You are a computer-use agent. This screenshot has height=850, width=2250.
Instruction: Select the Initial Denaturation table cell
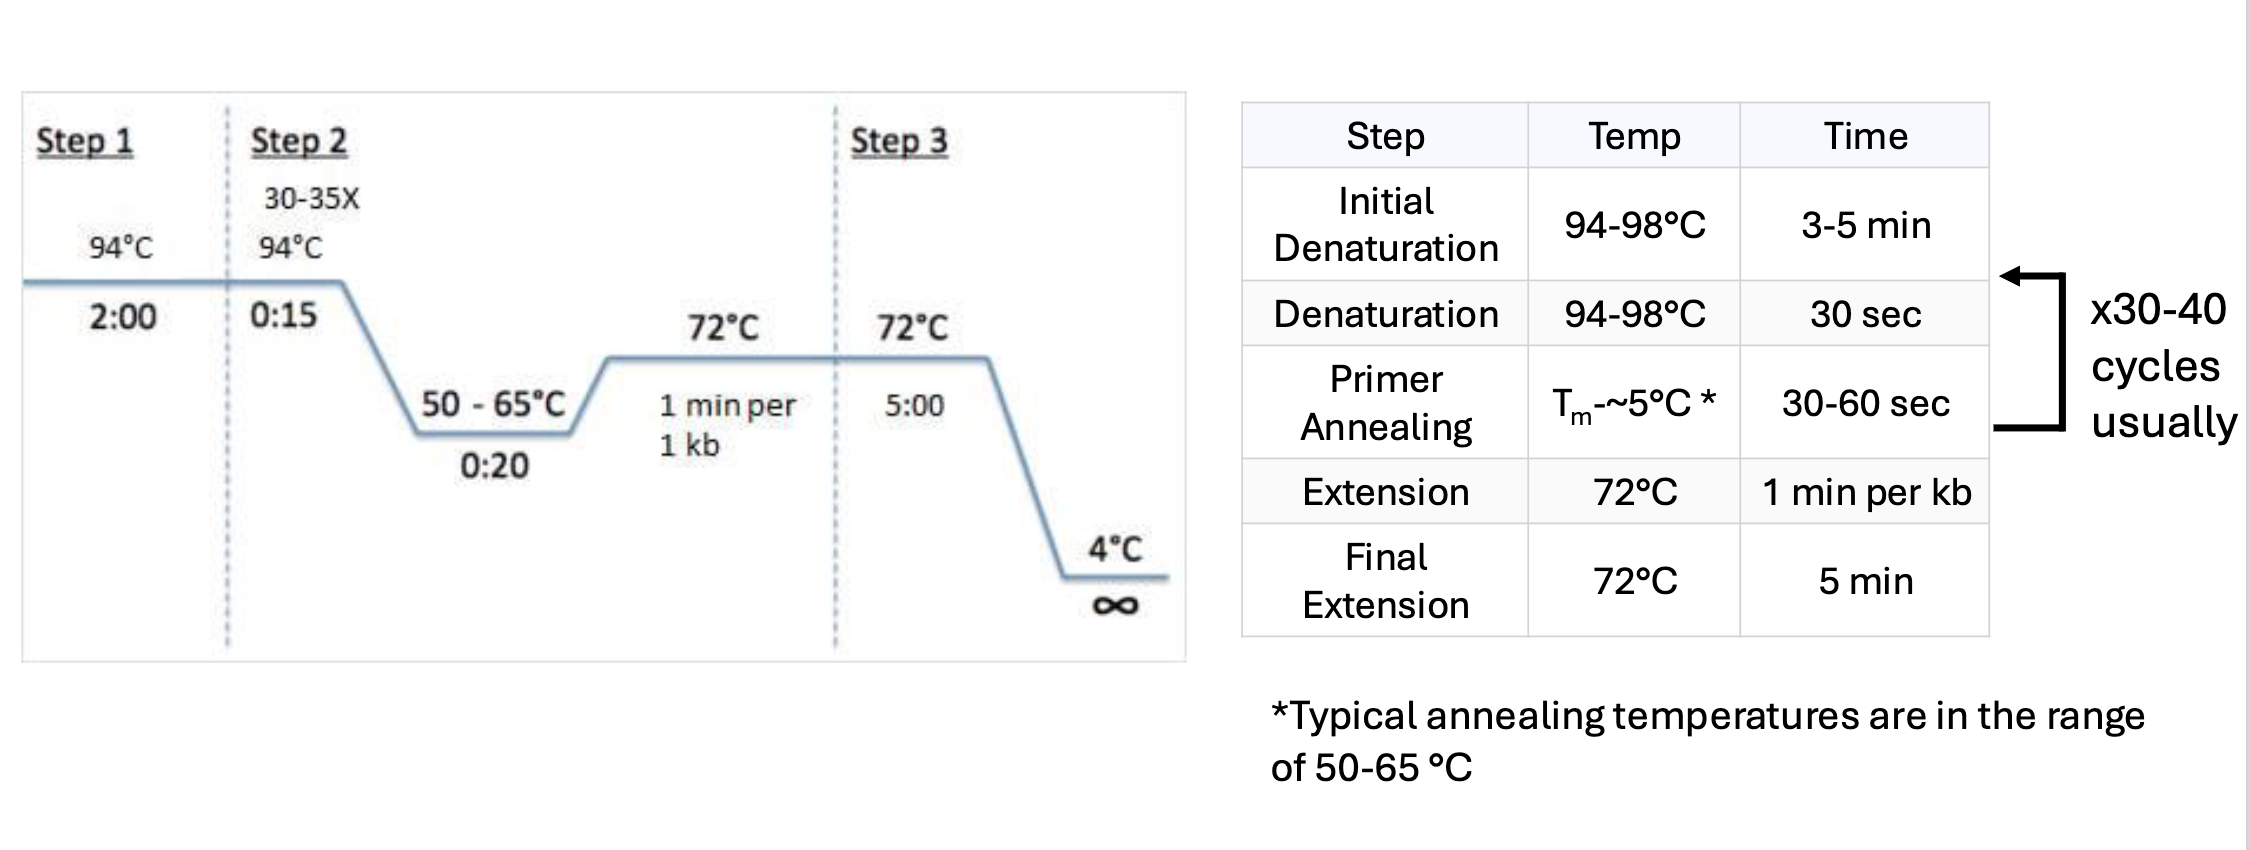click(1385, 224)
